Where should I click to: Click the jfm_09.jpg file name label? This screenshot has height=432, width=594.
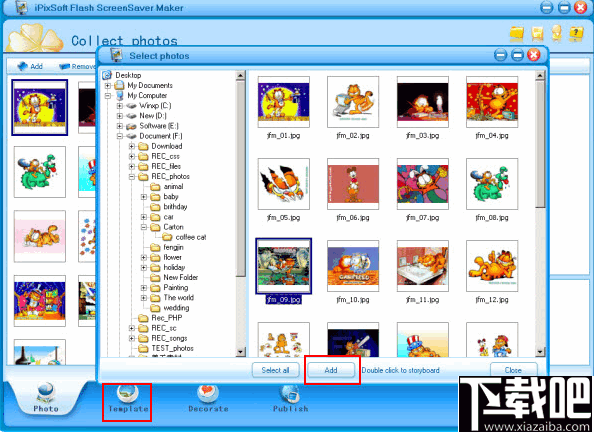283,300
